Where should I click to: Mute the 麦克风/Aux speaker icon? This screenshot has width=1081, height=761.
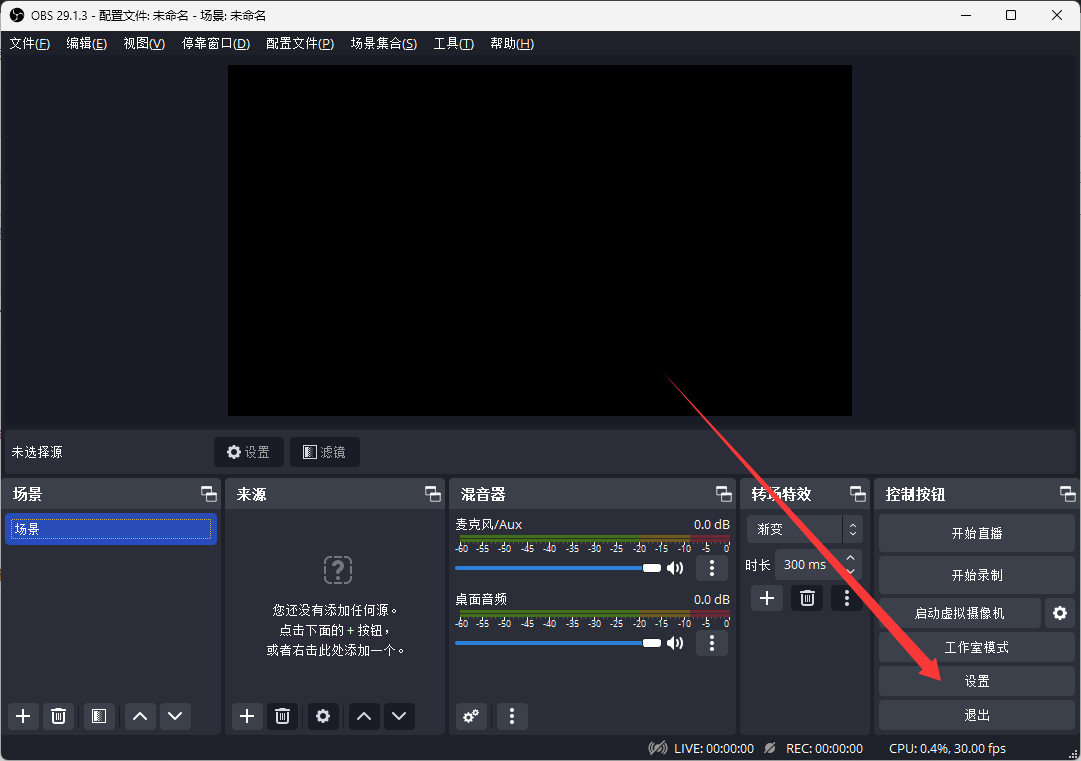click(x=676, y=568)
